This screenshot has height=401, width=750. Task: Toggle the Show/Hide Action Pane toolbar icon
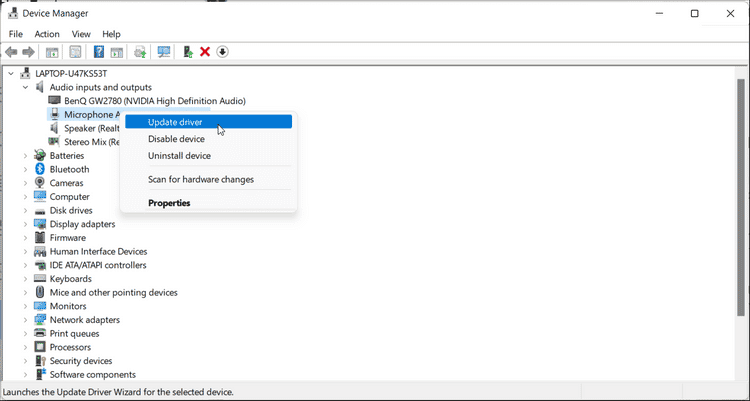coord(117,52)
